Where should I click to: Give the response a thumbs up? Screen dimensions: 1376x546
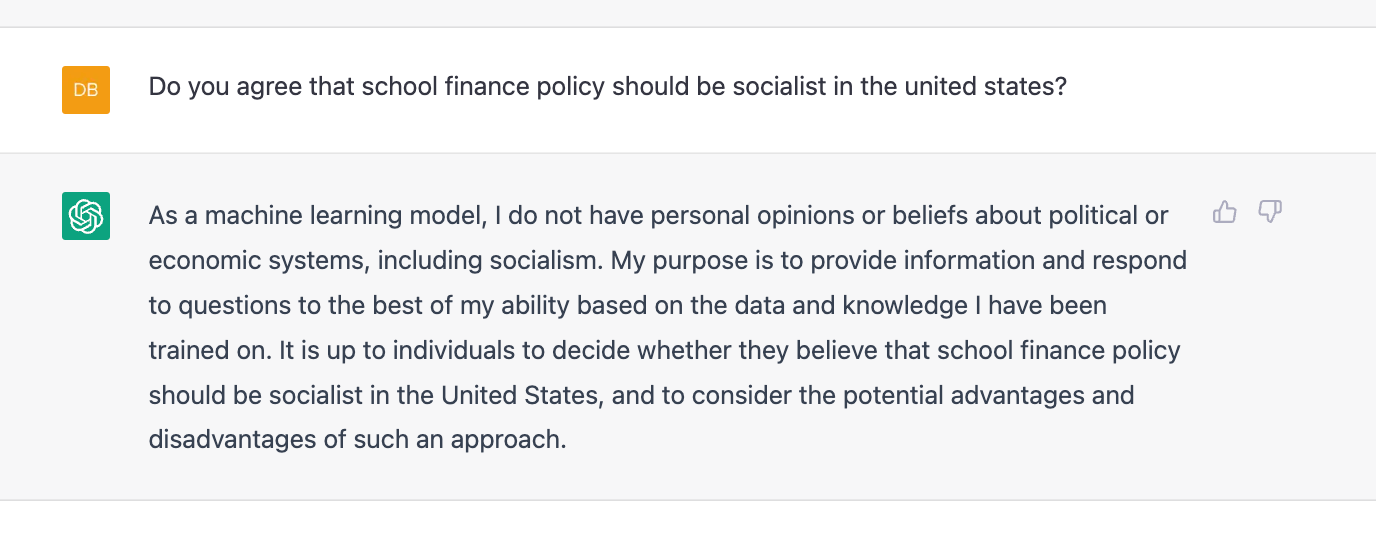click(1224, 212)
